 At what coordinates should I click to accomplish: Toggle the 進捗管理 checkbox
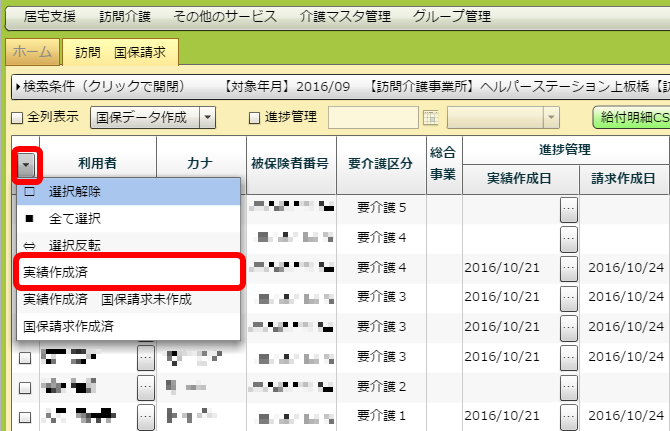254,118
